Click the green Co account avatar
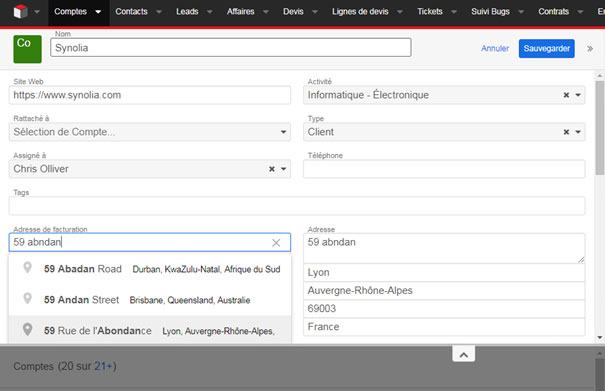This screenshot has width=605, height=391. [x=27, y=49]
